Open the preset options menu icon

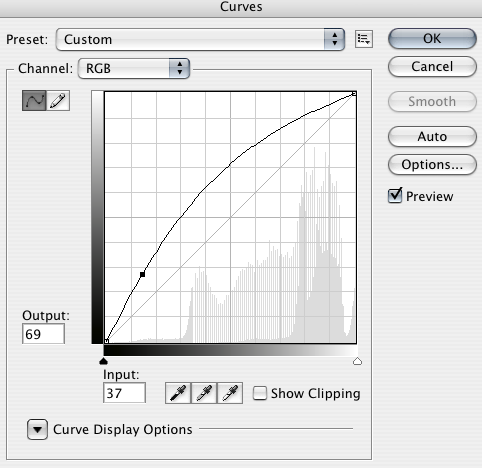tap(364, 39)
